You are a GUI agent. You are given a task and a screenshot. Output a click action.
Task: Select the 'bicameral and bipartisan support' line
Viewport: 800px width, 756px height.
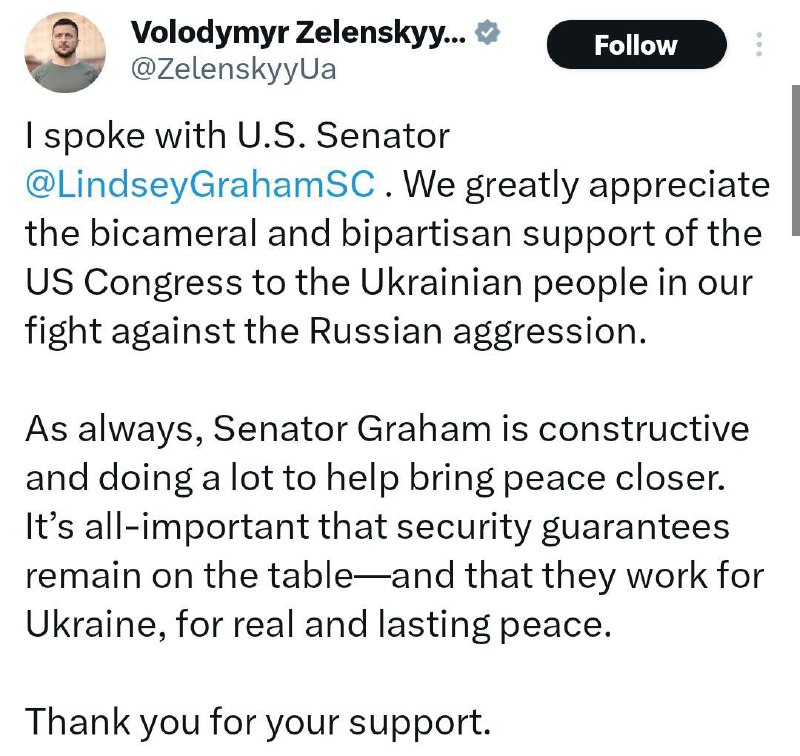point(393,234)
